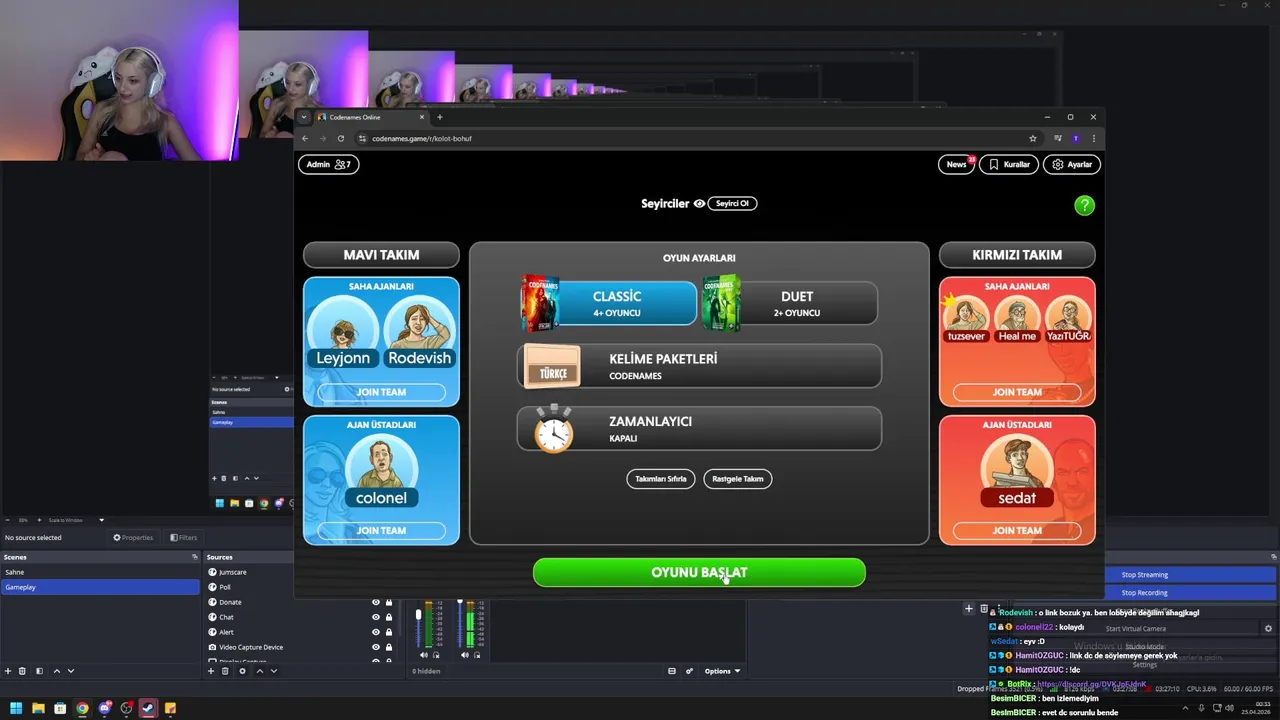The image size is (1280, 720).
Task: Click the Leyjonn player avatar
Action: 343,331
